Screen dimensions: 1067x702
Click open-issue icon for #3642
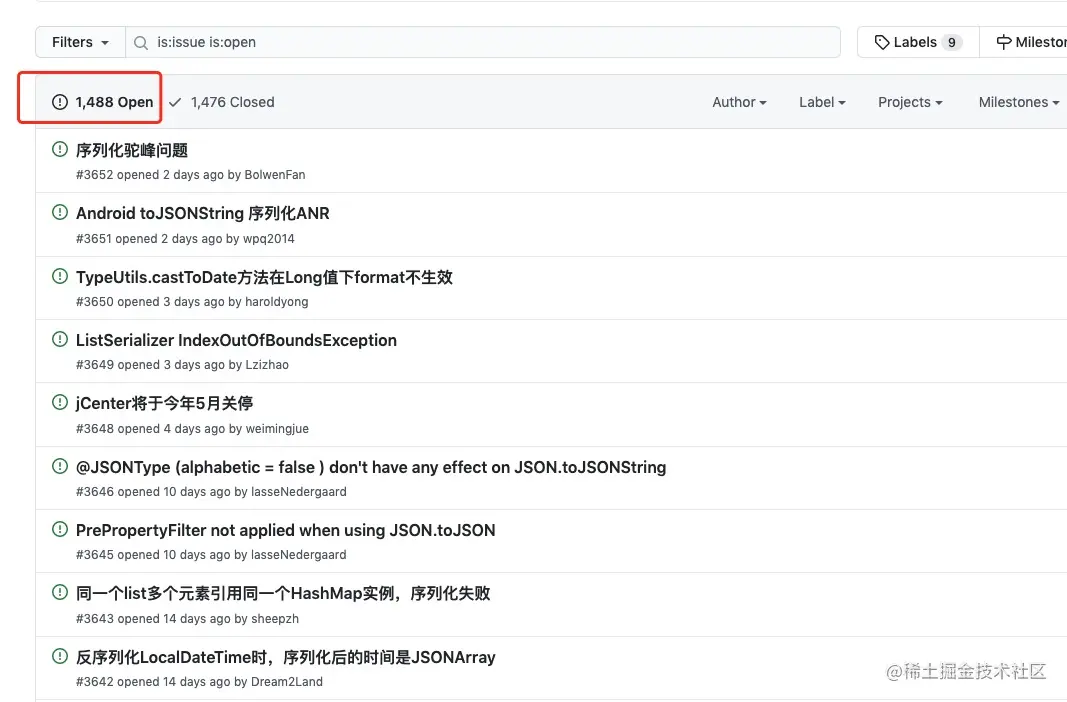tap(60, 656)
